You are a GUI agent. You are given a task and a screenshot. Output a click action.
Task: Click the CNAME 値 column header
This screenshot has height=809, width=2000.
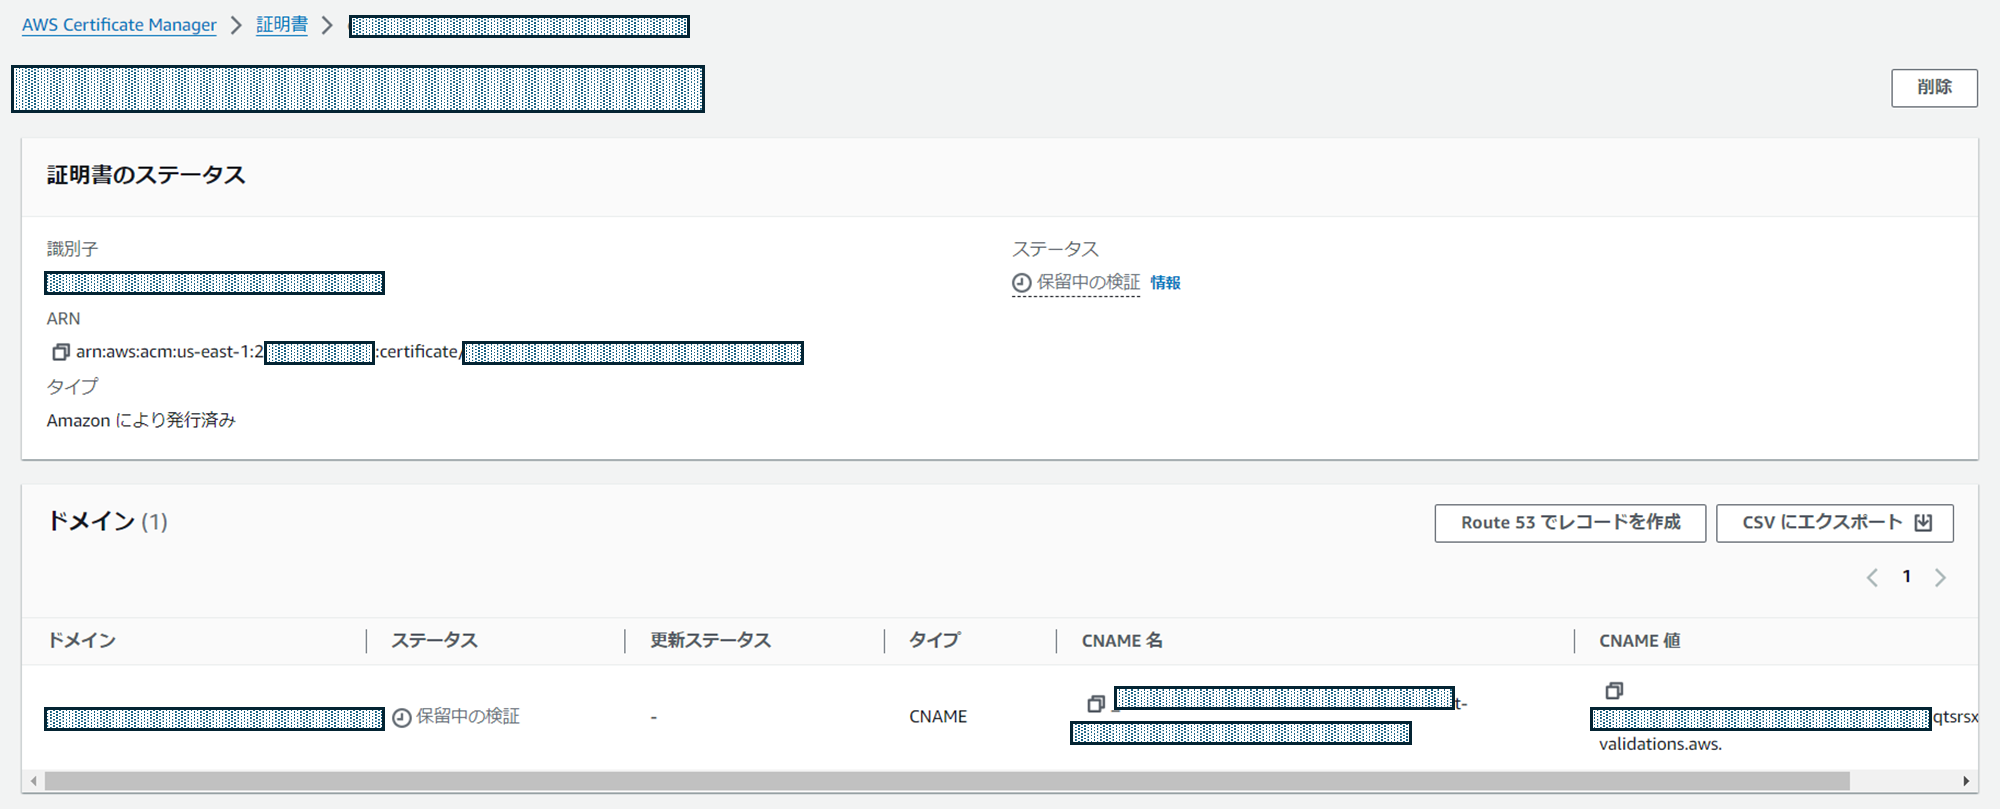(x=1639, y=641)
